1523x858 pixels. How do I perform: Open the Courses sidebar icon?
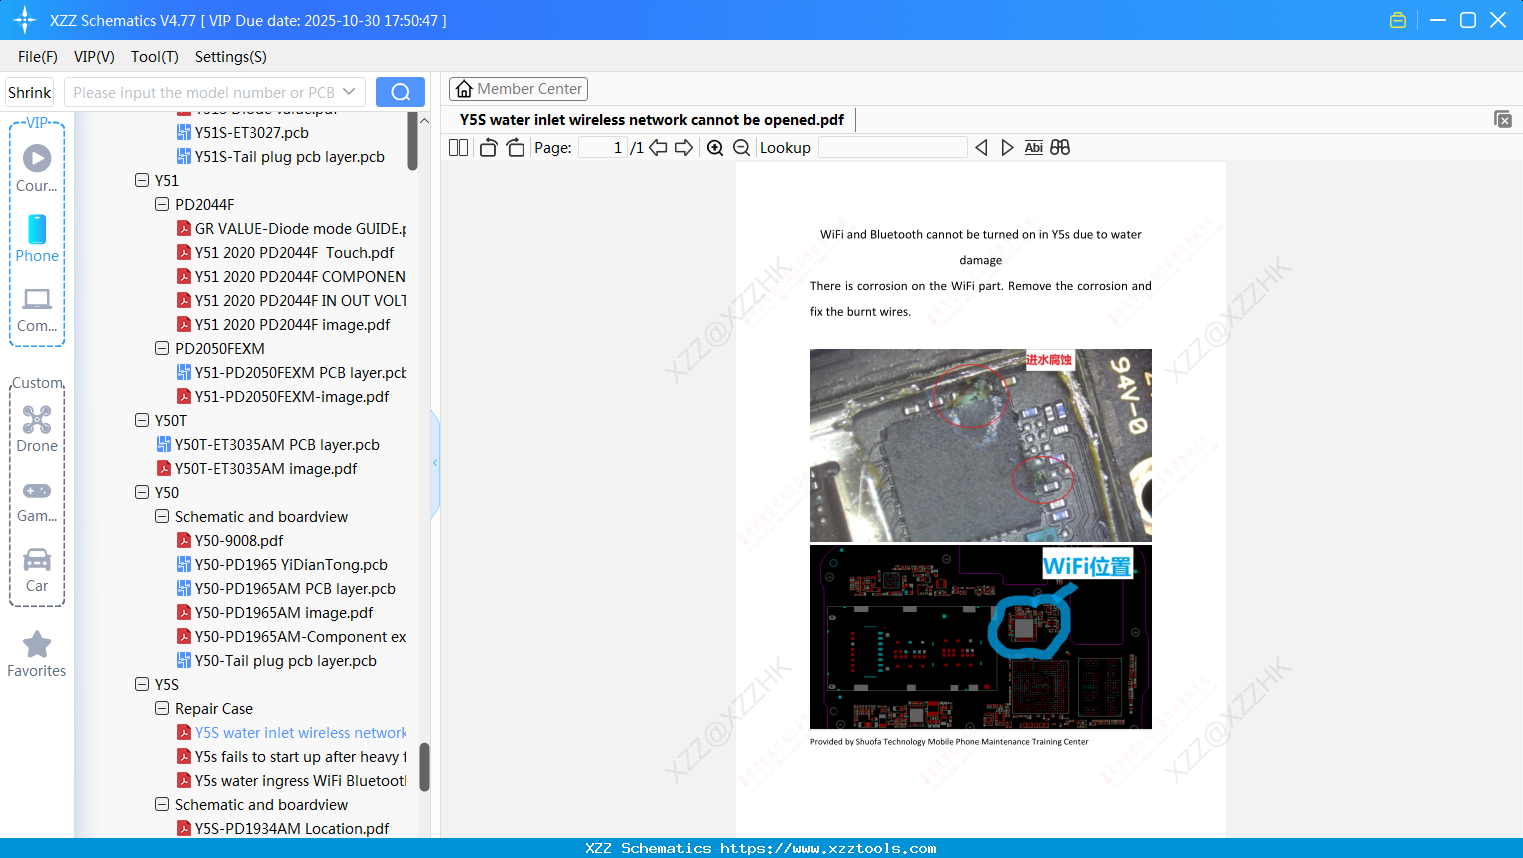(37, 168)
